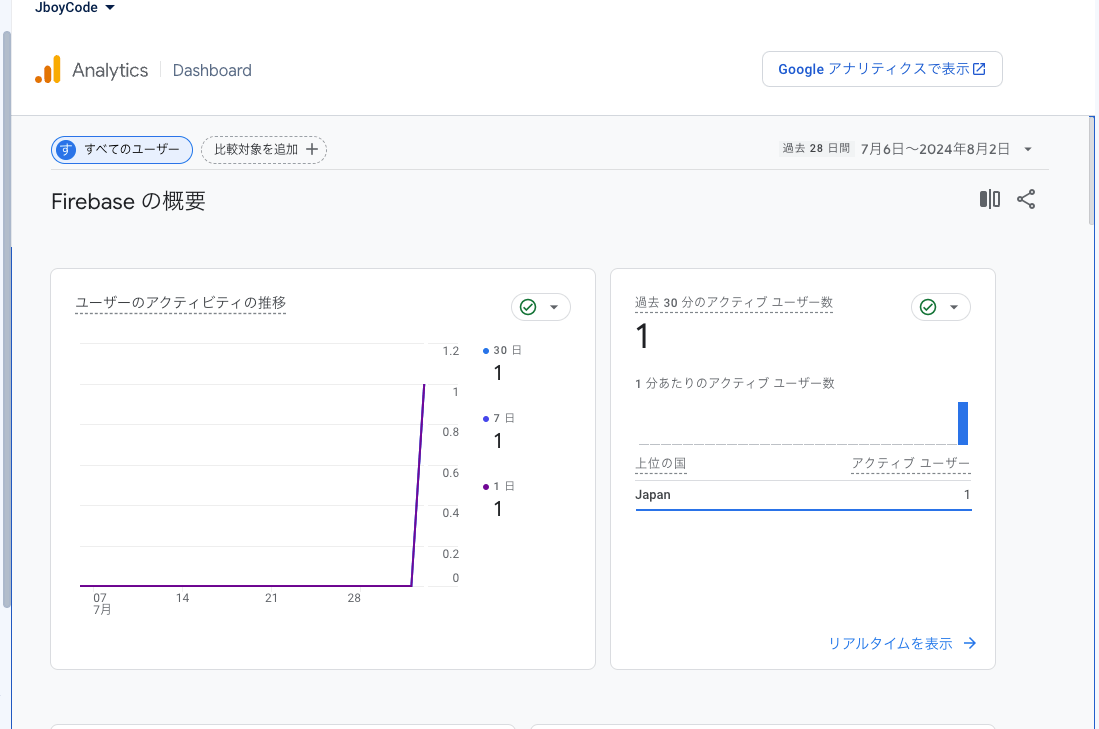Expand the user activity card options arrow
1099x729 pixels.
click(554, 307)
